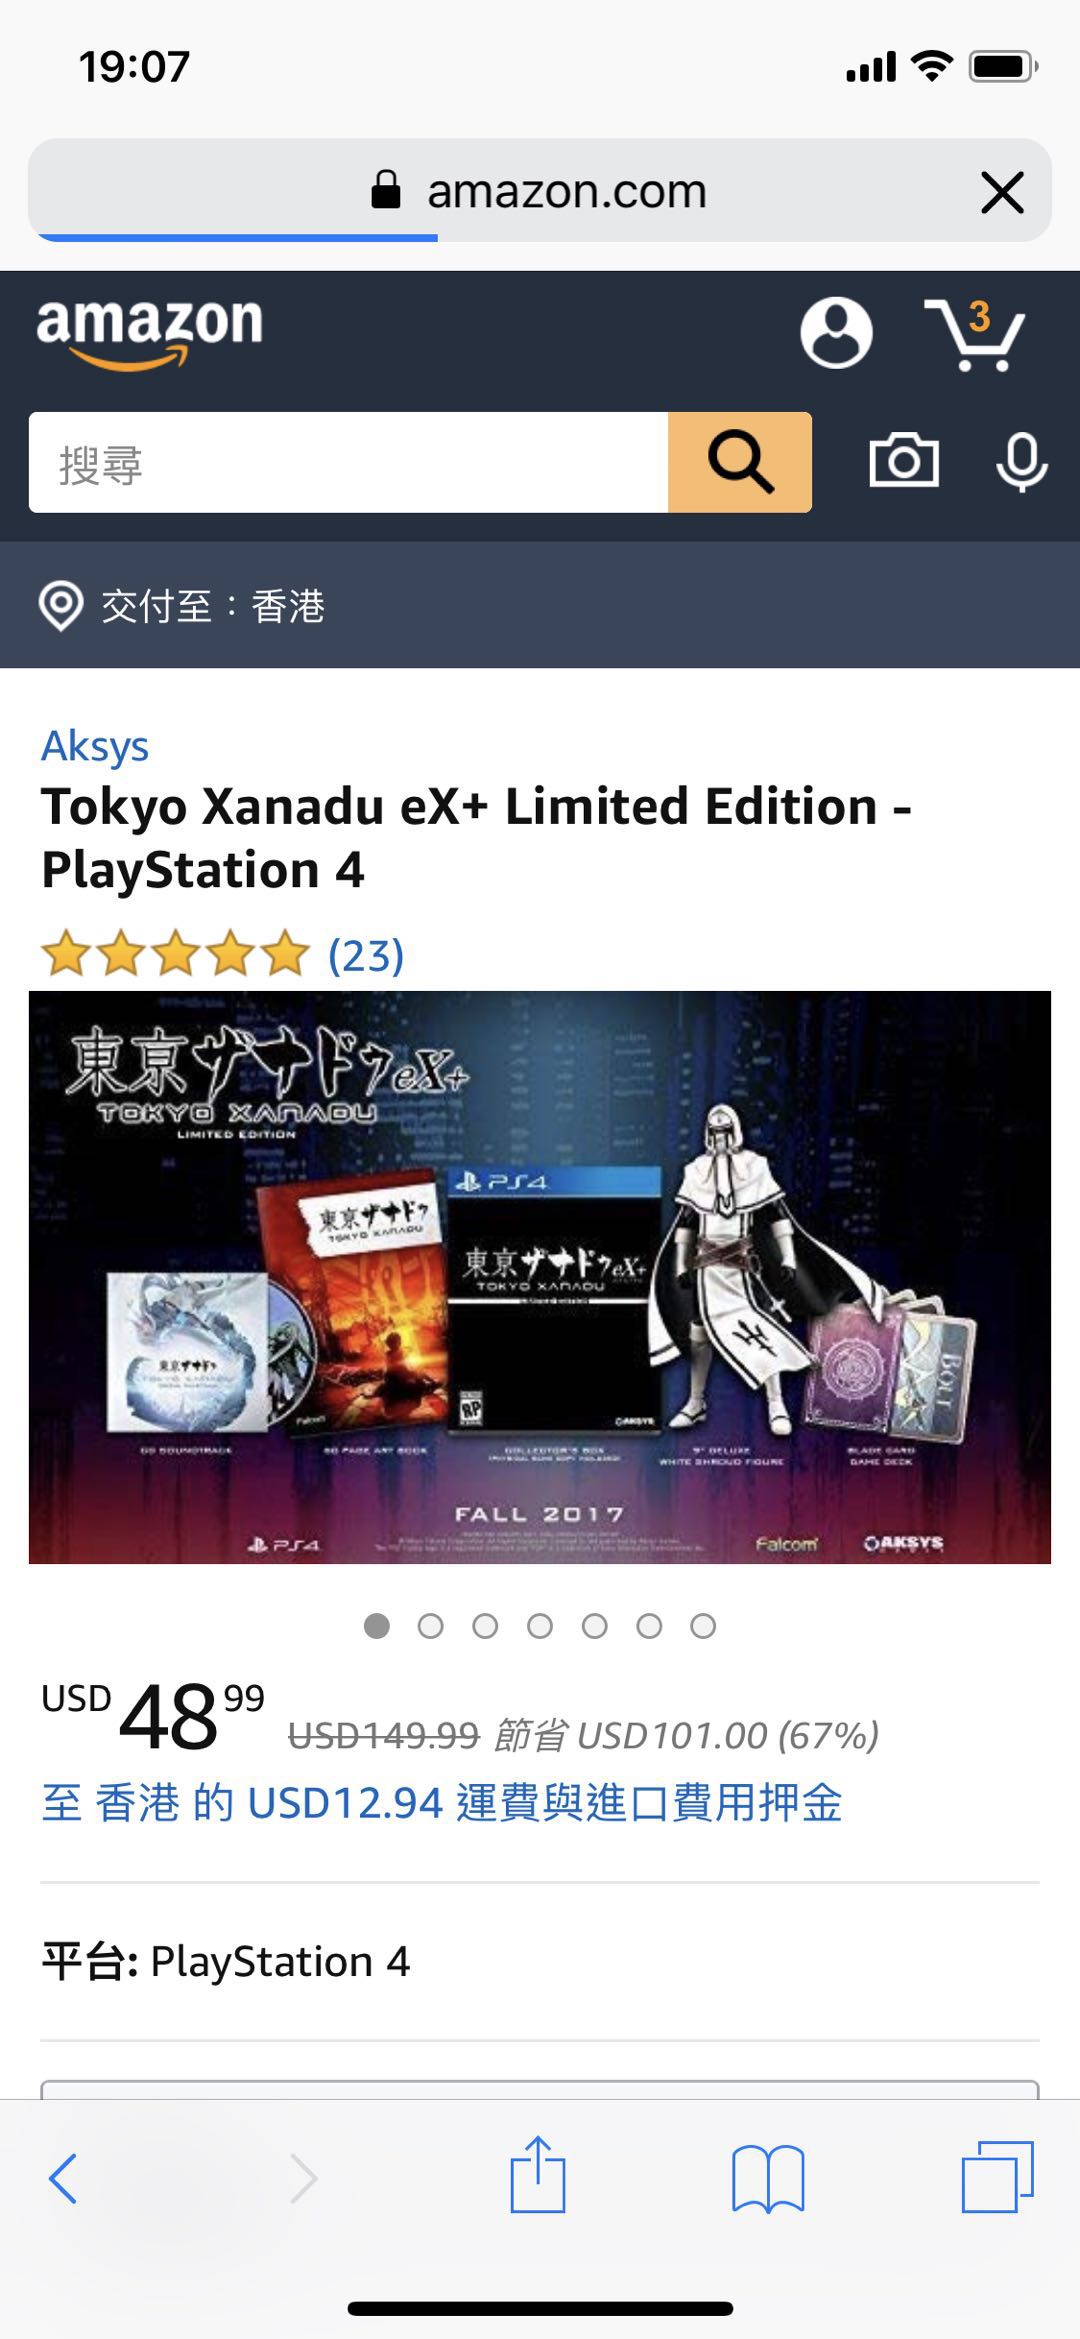Start voice search with microphone icon
The height and width of the screenshot is (2339, 1080).
tap(1022, 462)
